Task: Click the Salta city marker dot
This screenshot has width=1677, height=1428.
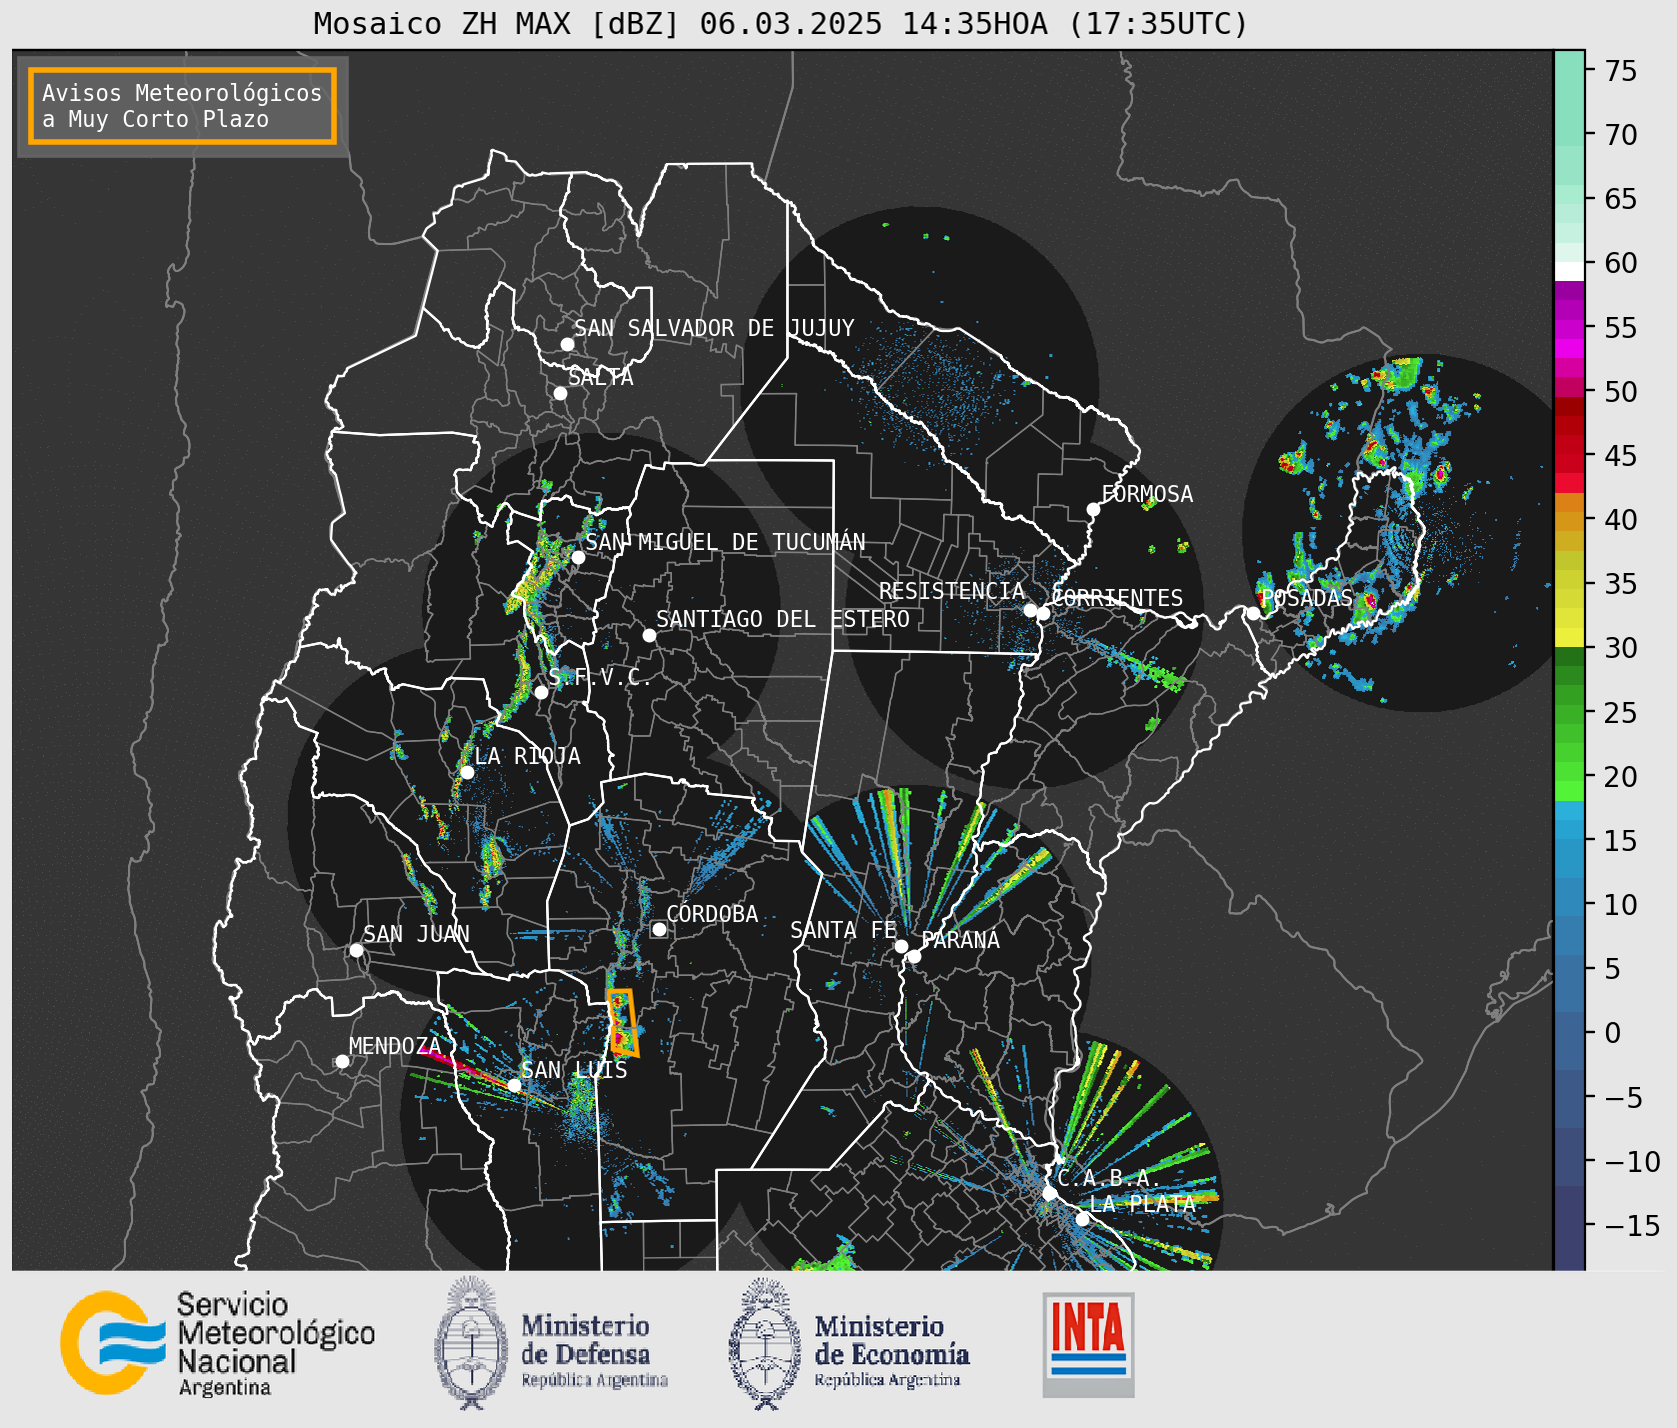Action: pos(560,393)
